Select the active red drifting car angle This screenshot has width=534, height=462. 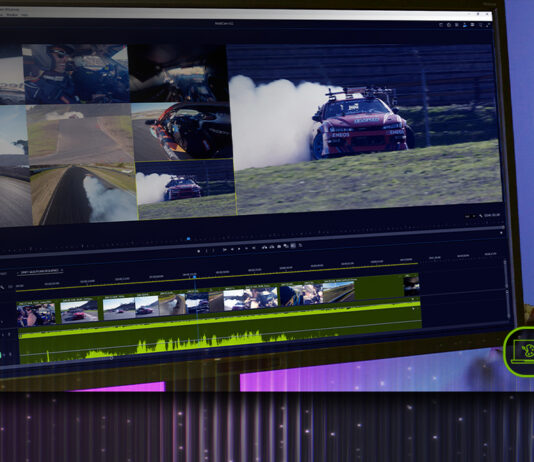click(x=186, y=188)
